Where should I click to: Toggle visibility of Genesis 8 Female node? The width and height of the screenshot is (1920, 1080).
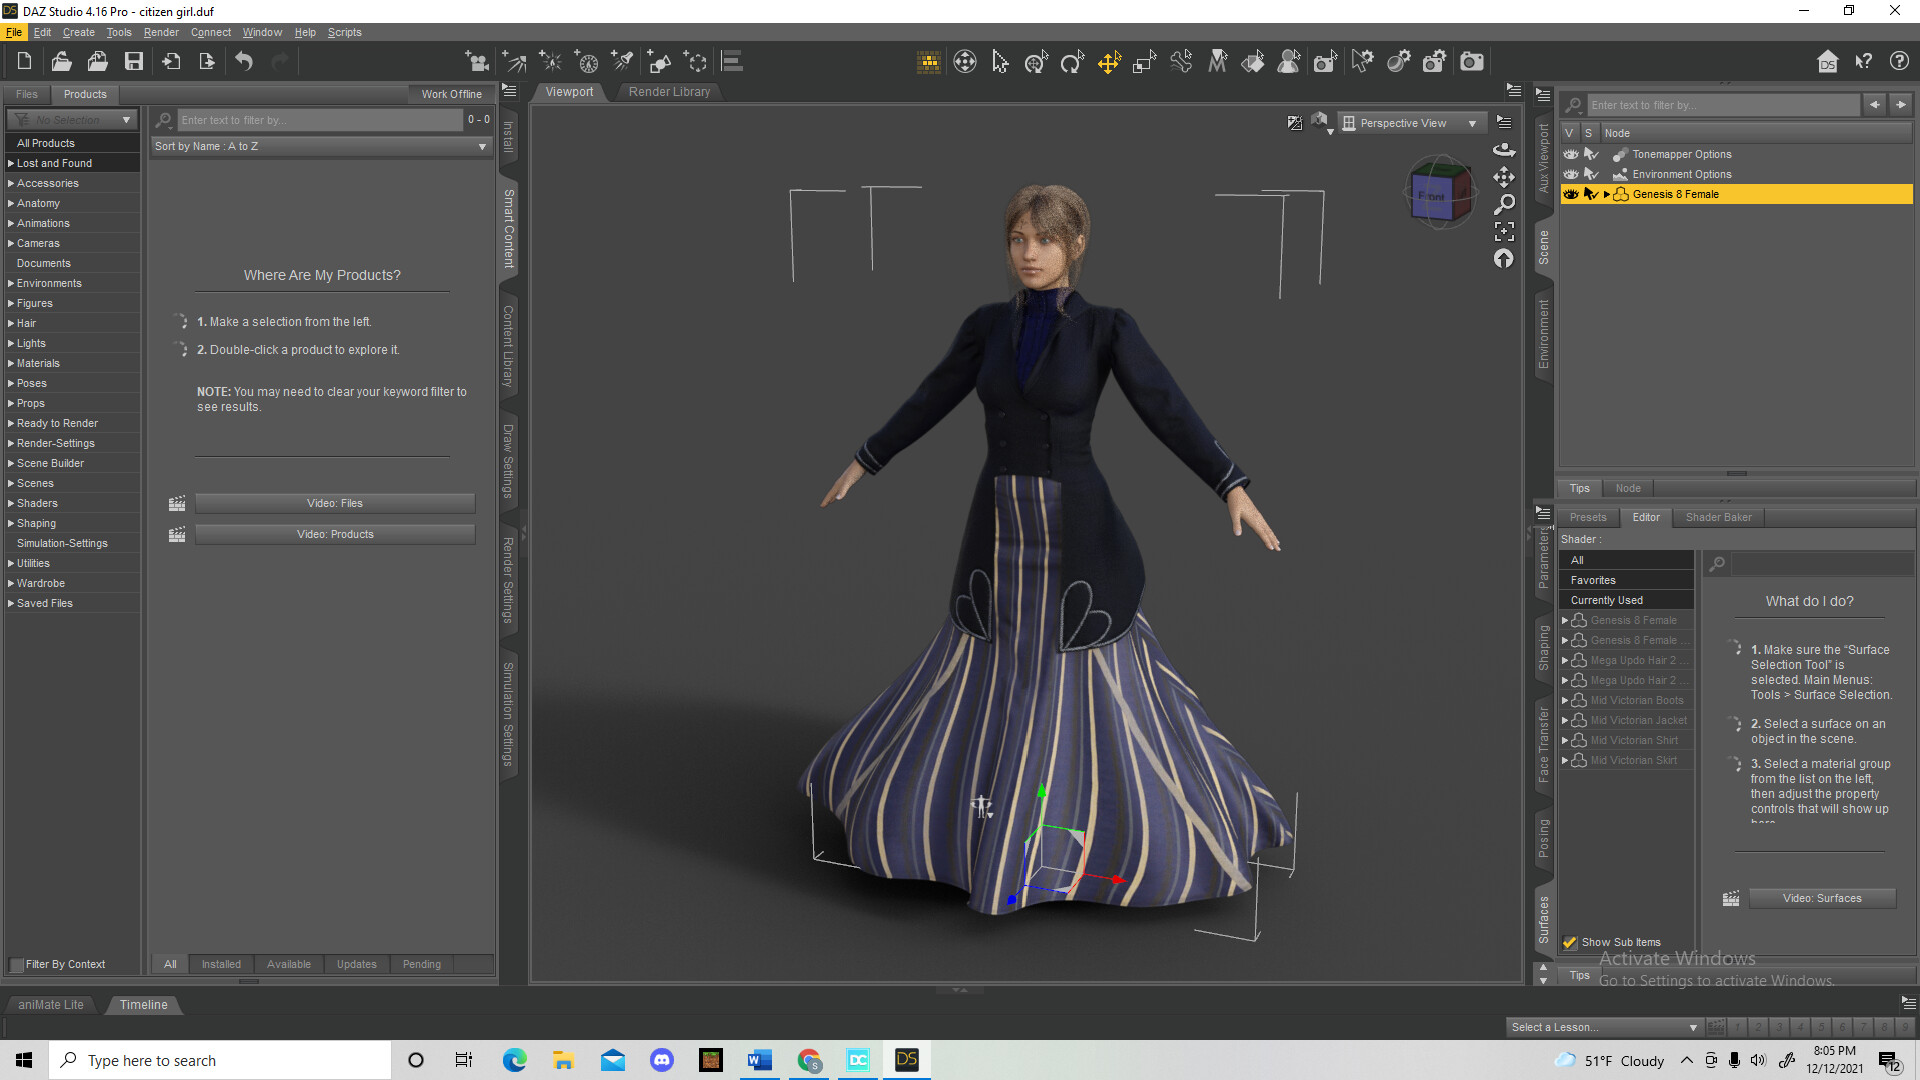[x=1569, y=194]
